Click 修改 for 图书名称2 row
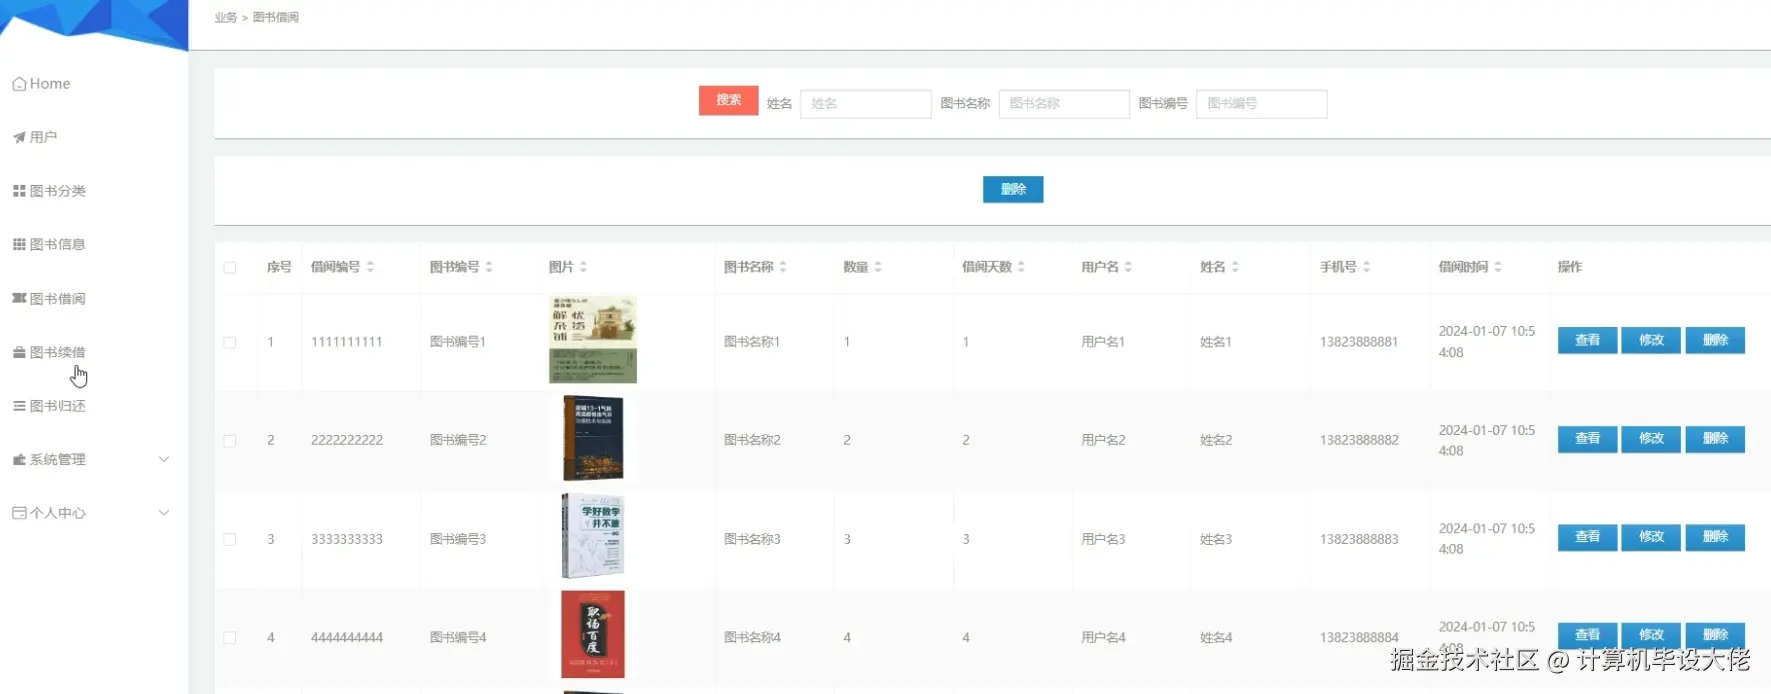Screen dimensions: 1771x694 1651,439
